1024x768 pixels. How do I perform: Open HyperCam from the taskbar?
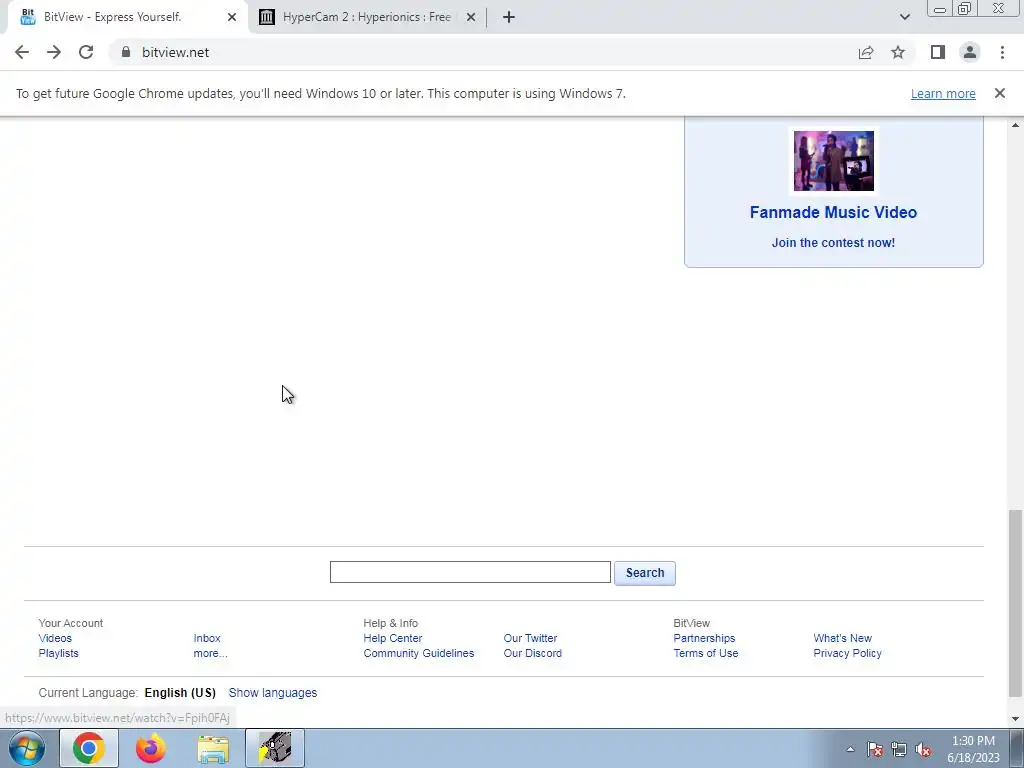[275, 748]
